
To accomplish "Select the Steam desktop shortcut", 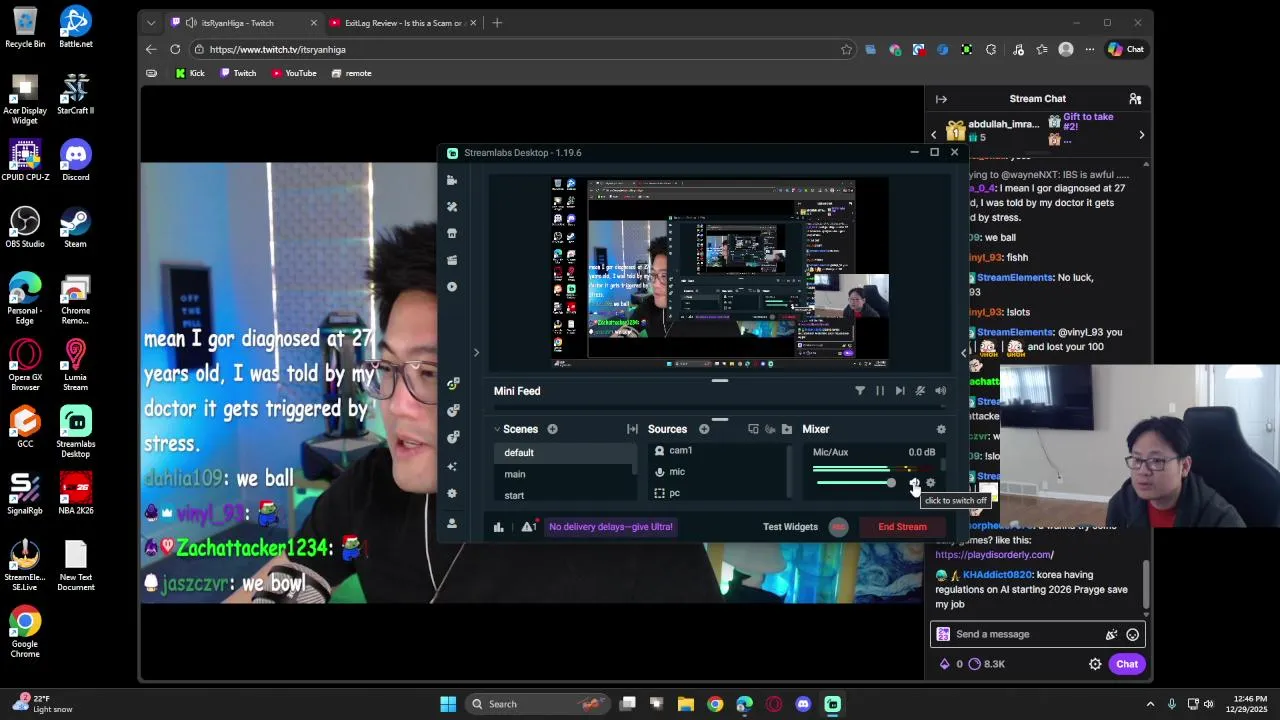I will click(x=75, y=227).
